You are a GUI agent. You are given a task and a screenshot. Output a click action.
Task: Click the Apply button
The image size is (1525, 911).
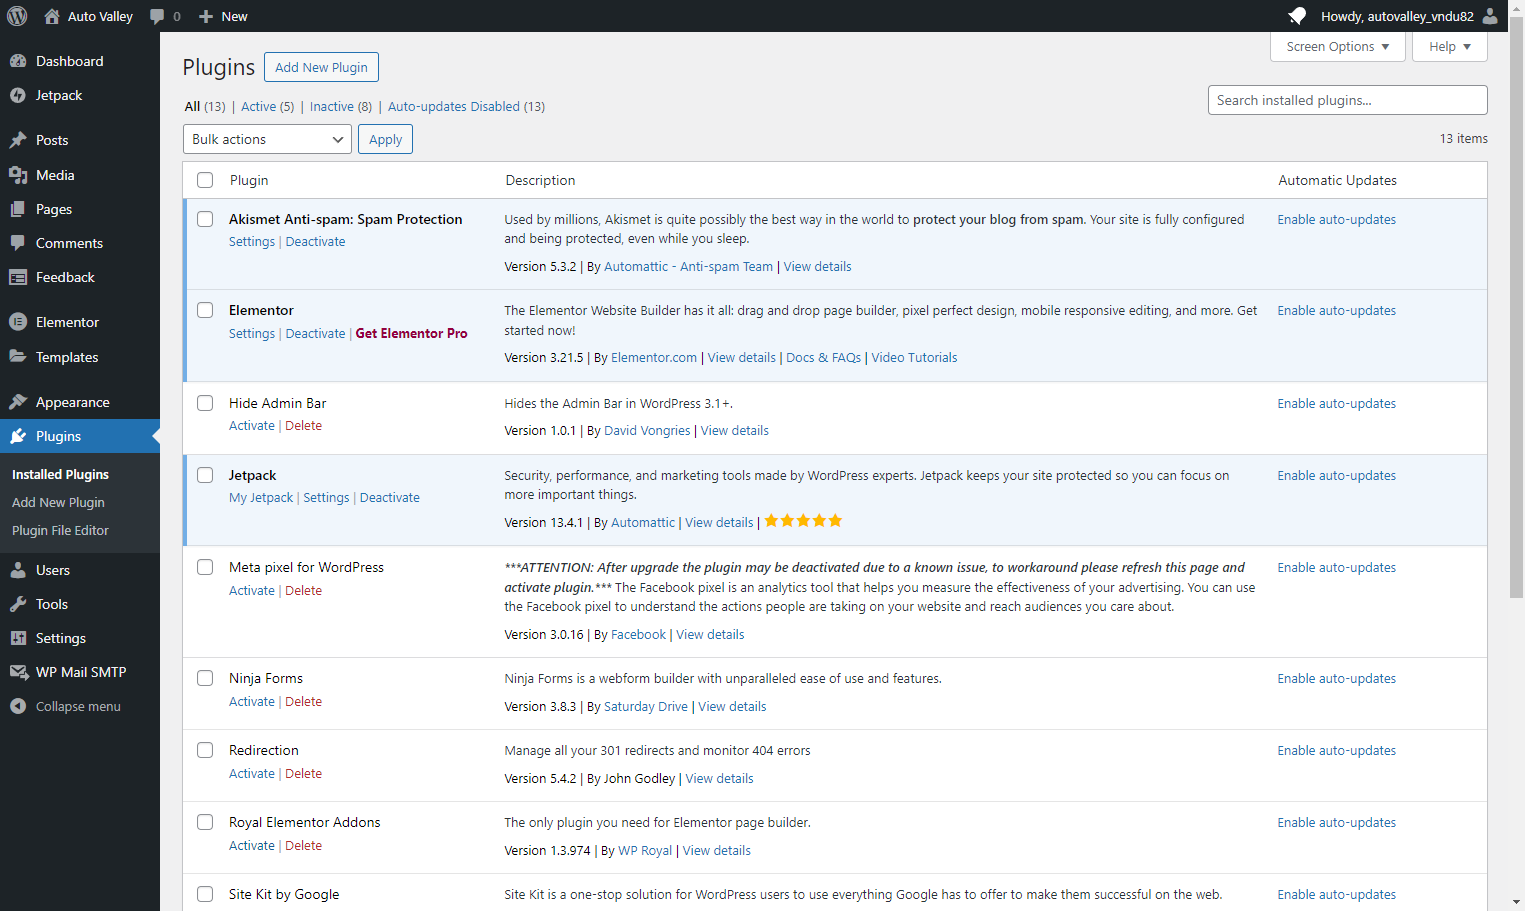click(x=385, y=139)
